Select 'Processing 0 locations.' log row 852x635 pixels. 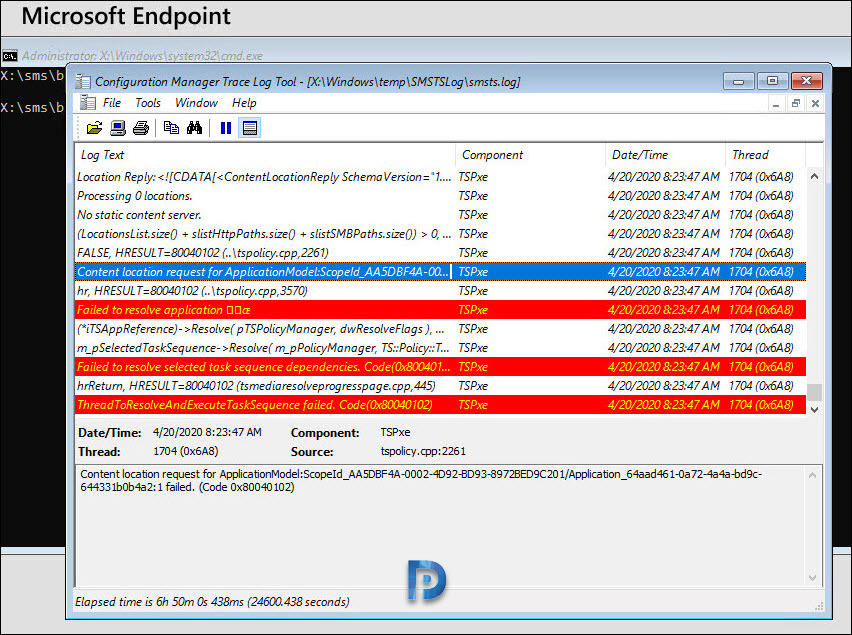pos(440,196)
